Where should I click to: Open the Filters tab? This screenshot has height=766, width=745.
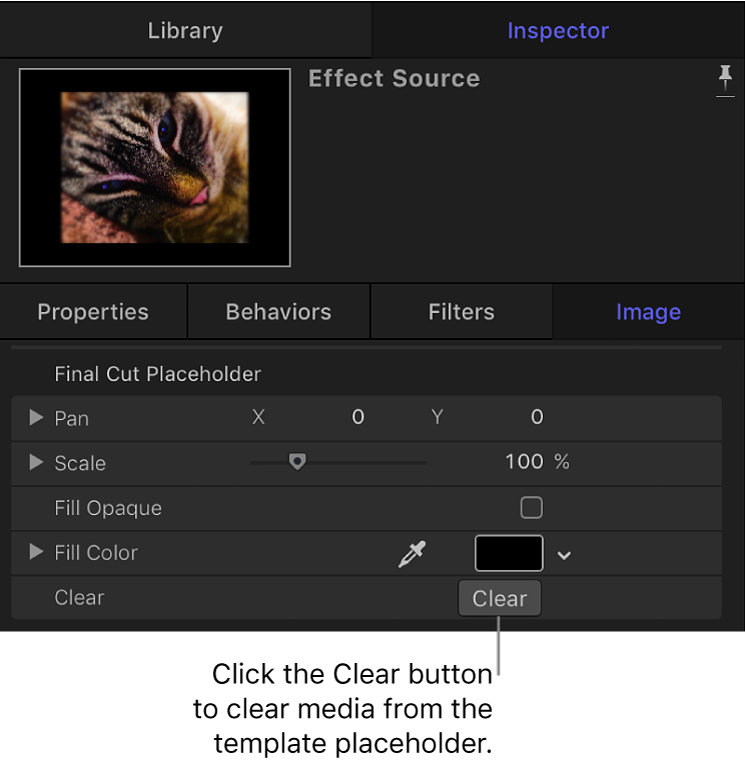(461, 312)
